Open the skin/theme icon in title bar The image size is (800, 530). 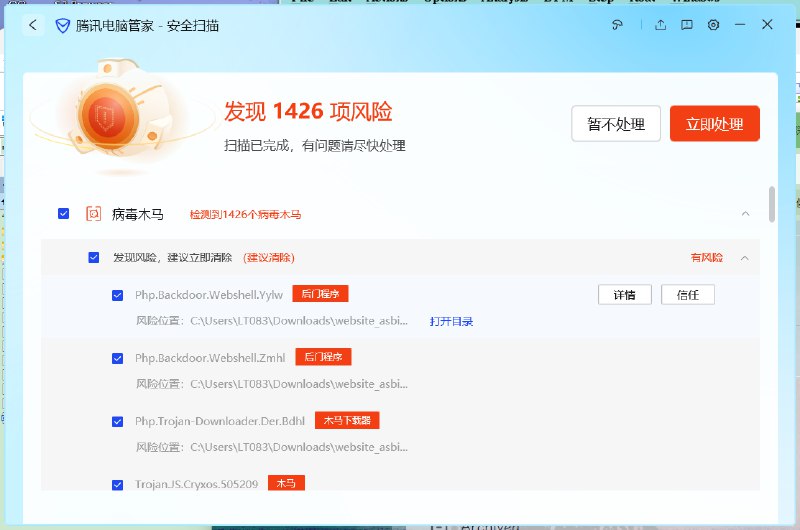click(x=617, y=24)
